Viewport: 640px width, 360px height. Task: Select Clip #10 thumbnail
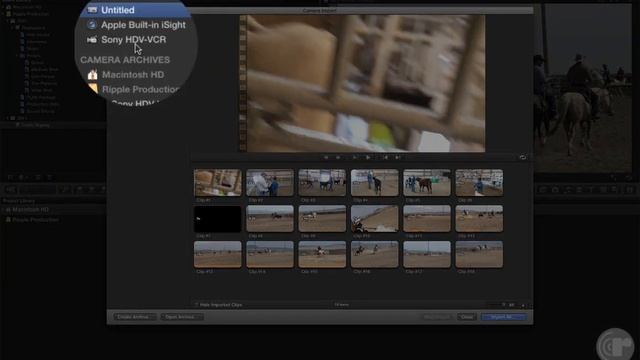point(375,219)
